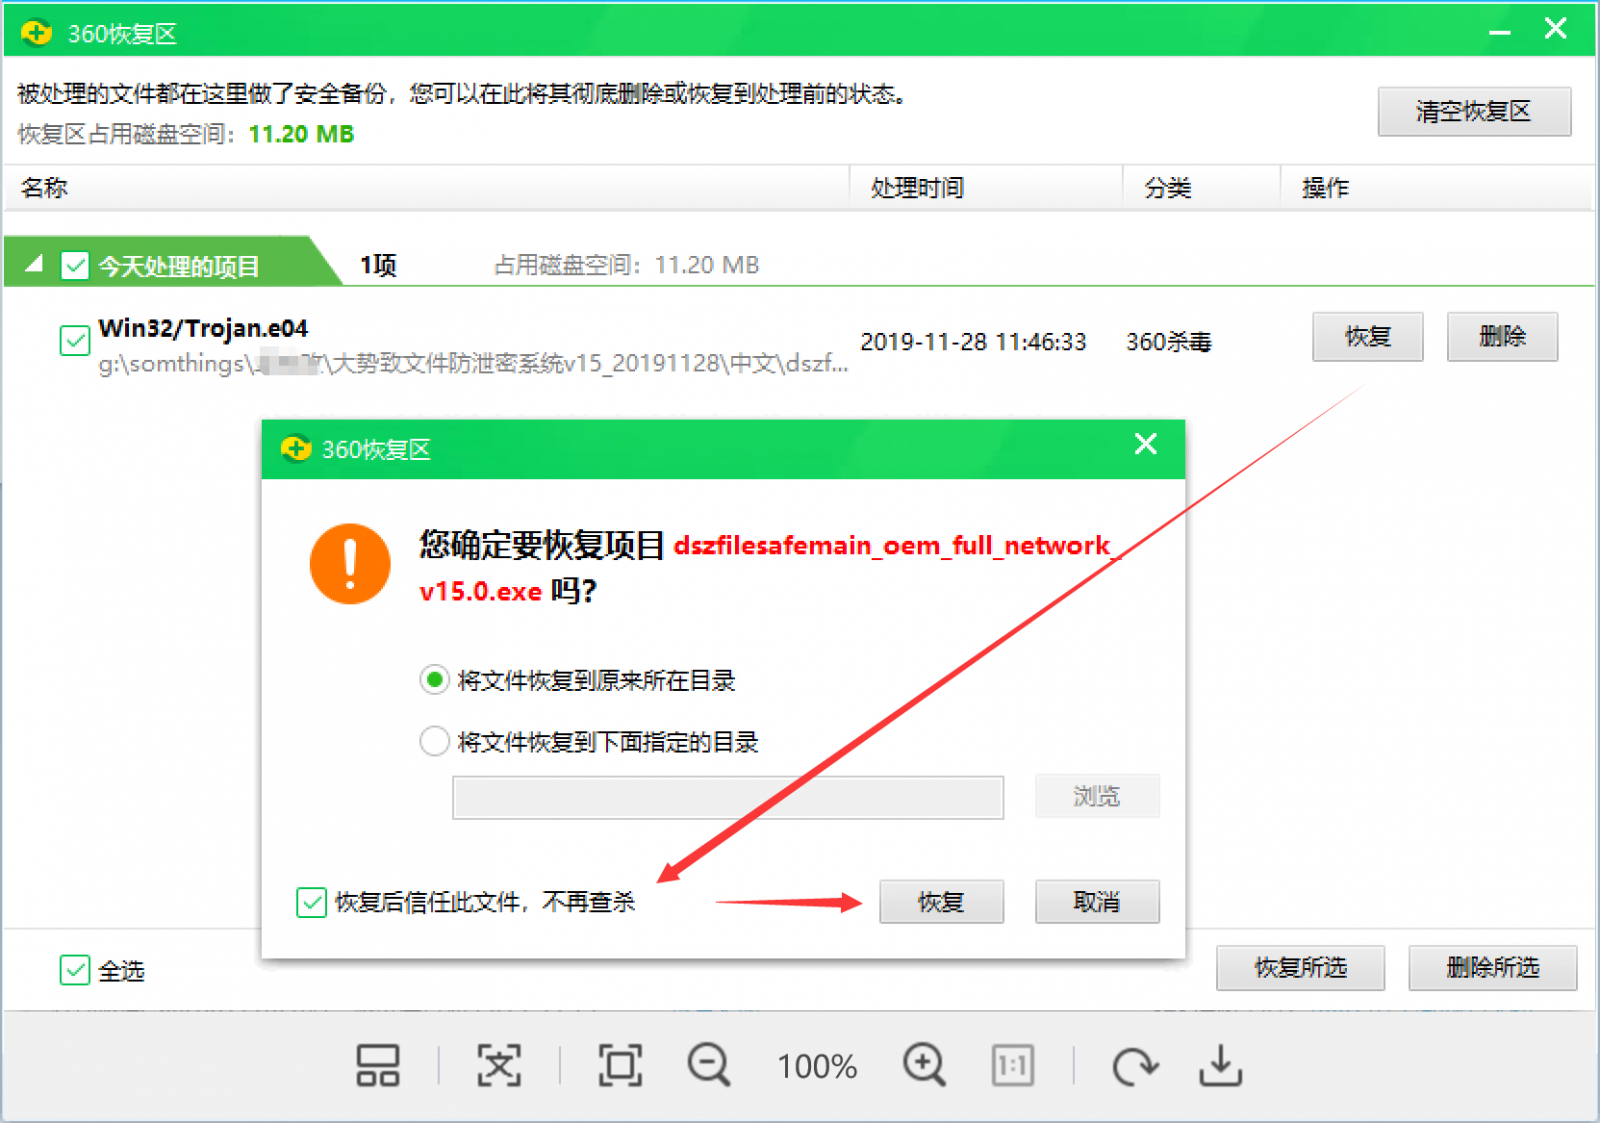Click the 名称 column header
The width and height of the screenshot is (1600, 1123).
tap(44, 188)
